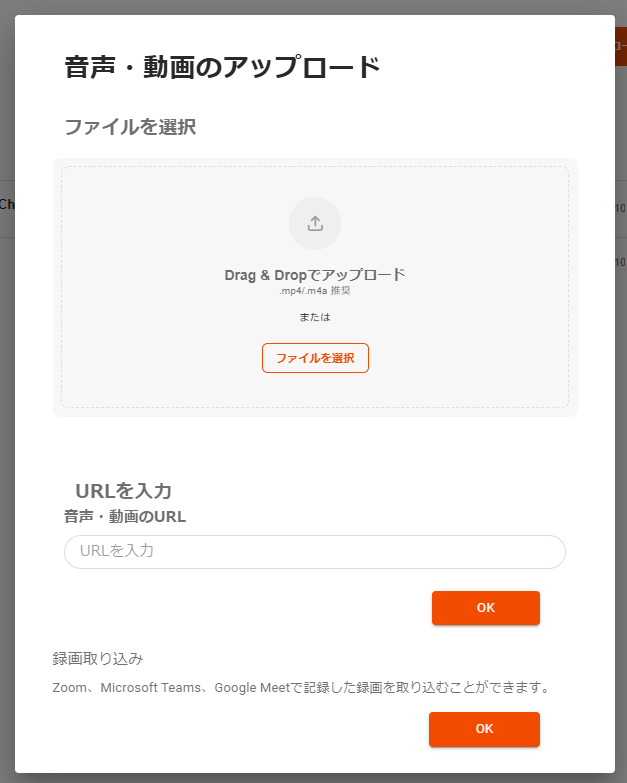Click the Drag & Dropでアップロード text
The height and width of the screenshot is (783, 627).
315,274
